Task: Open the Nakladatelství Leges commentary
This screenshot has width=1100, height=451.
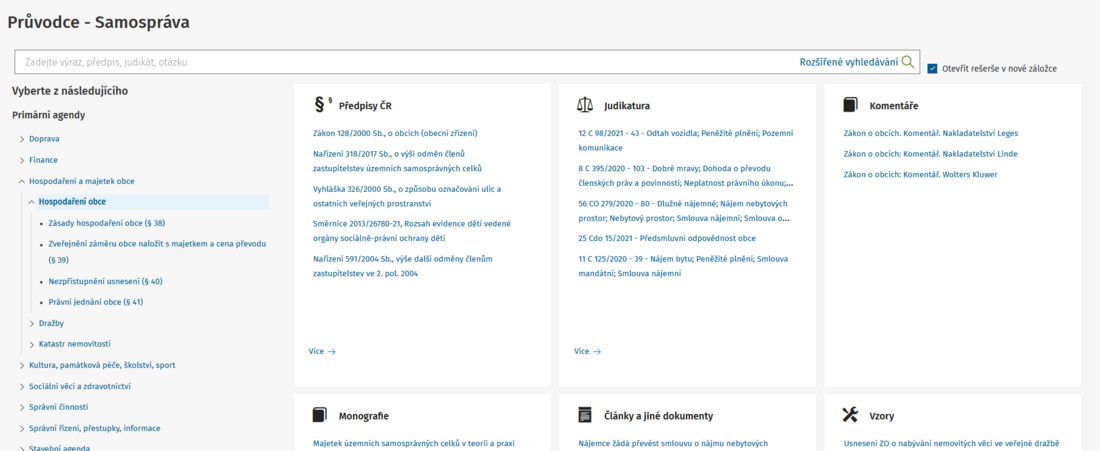Action: (930, 133)
